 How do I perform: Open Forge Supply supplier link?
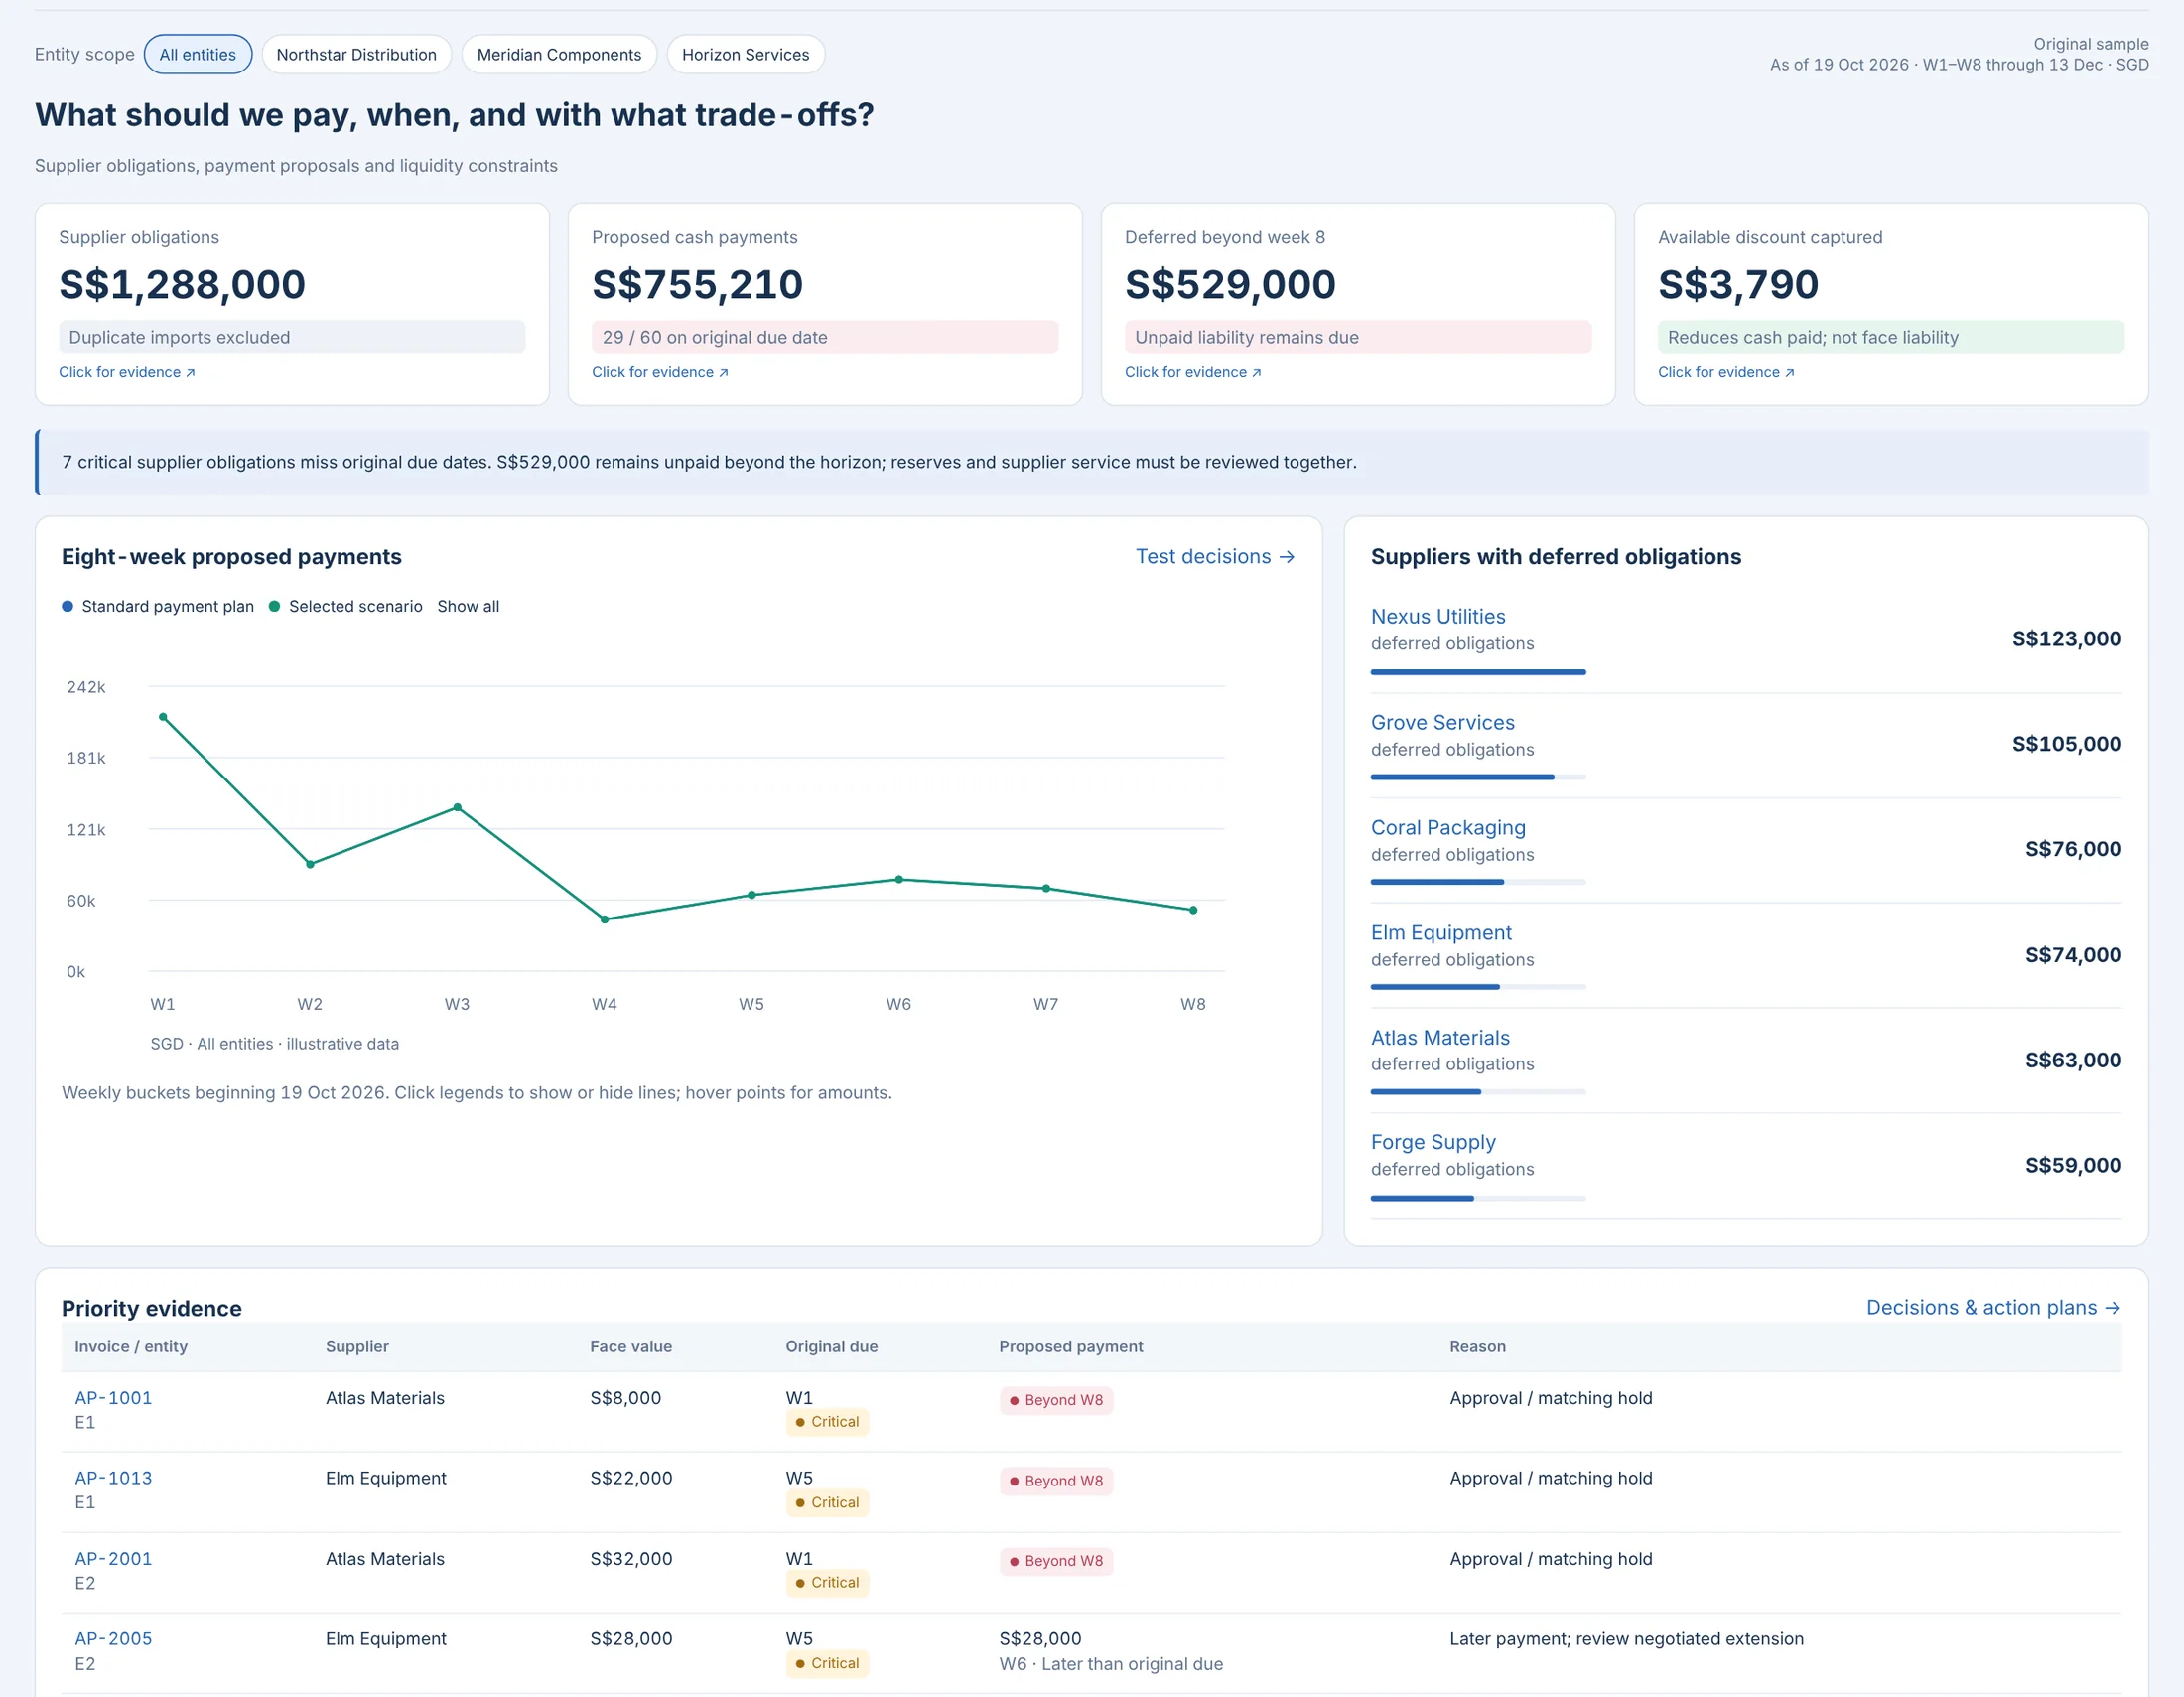1433,1142
